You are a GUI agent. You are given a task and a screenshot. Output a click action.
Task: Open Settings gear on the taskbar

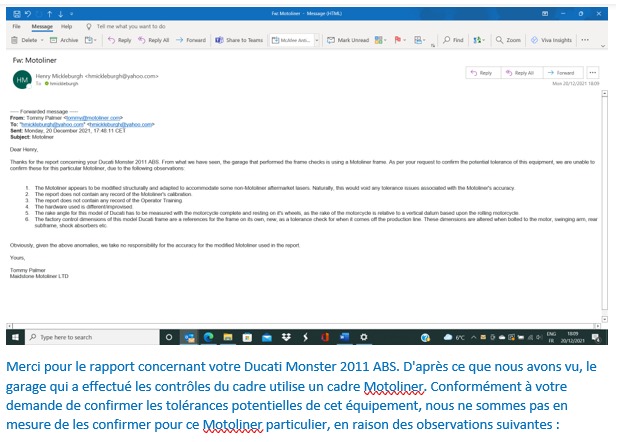[x=364, y=337]
